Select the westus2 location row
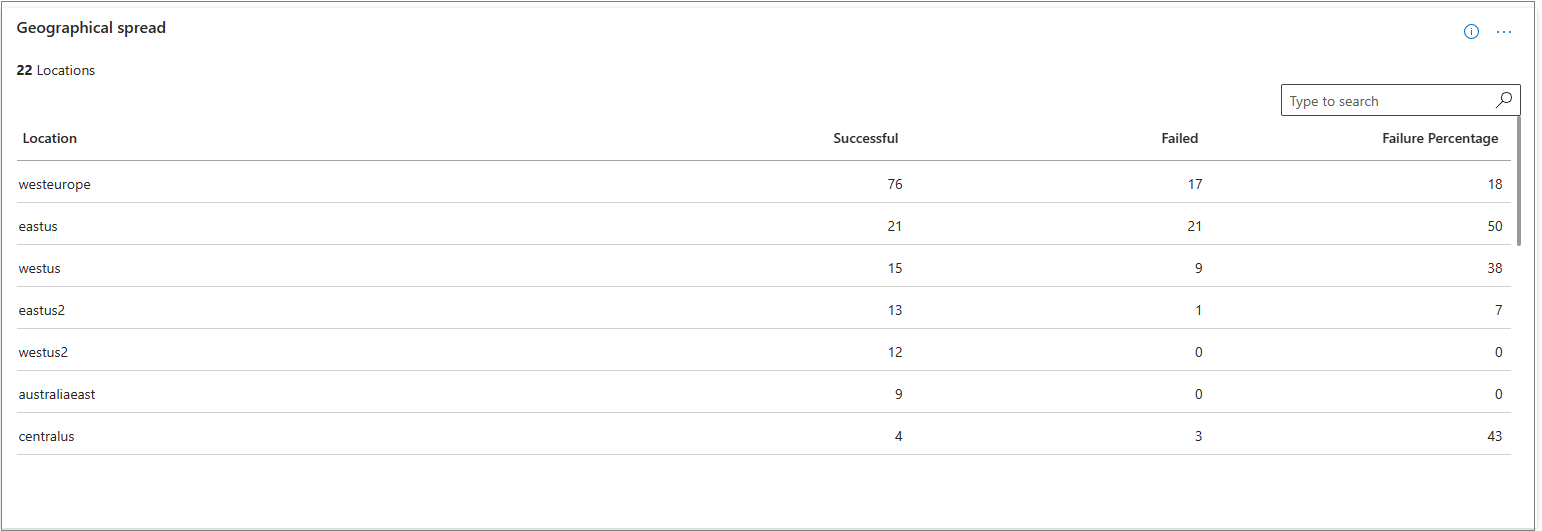The height and width of the screenshot is (531, 1542). 43,352
